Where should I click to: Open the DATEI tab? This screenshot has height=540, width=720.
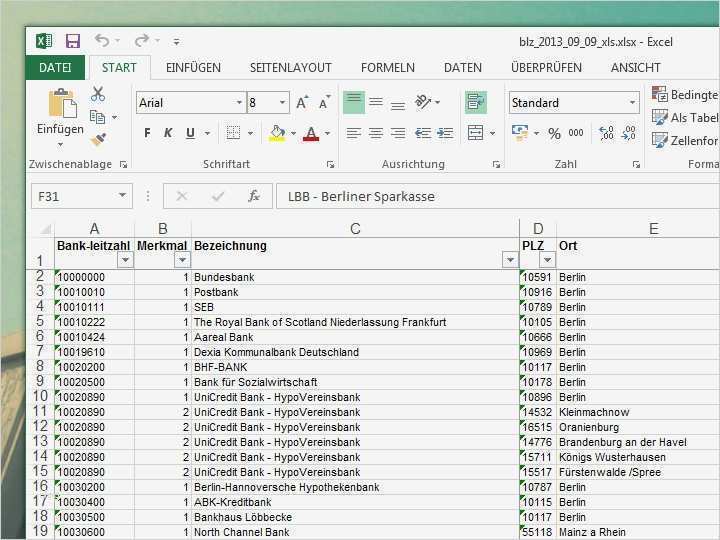55,68
